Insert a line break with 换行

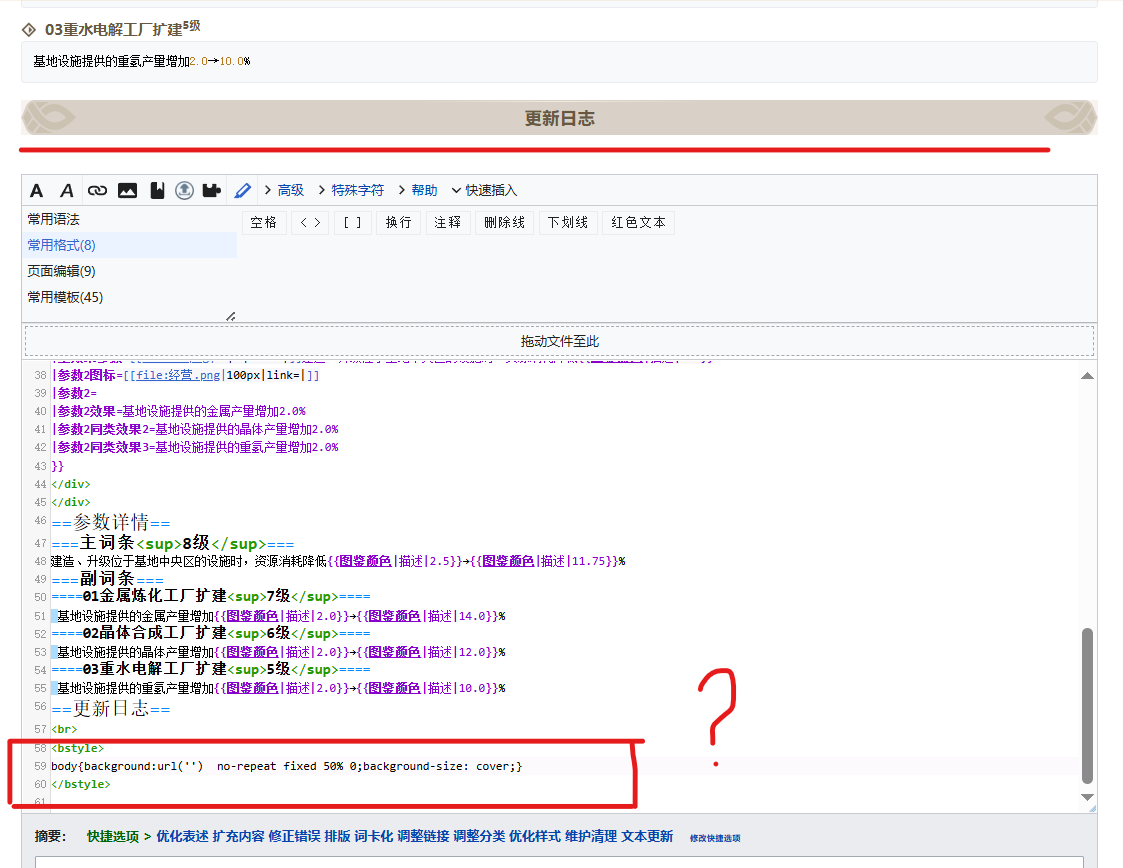pyautogui.click(x=398, y=223)
